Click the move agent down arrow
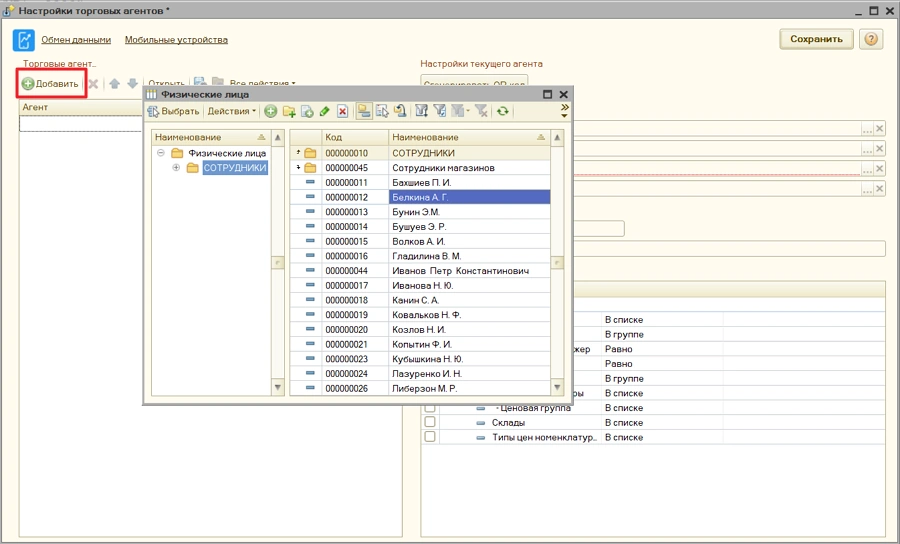 point(133,84)
